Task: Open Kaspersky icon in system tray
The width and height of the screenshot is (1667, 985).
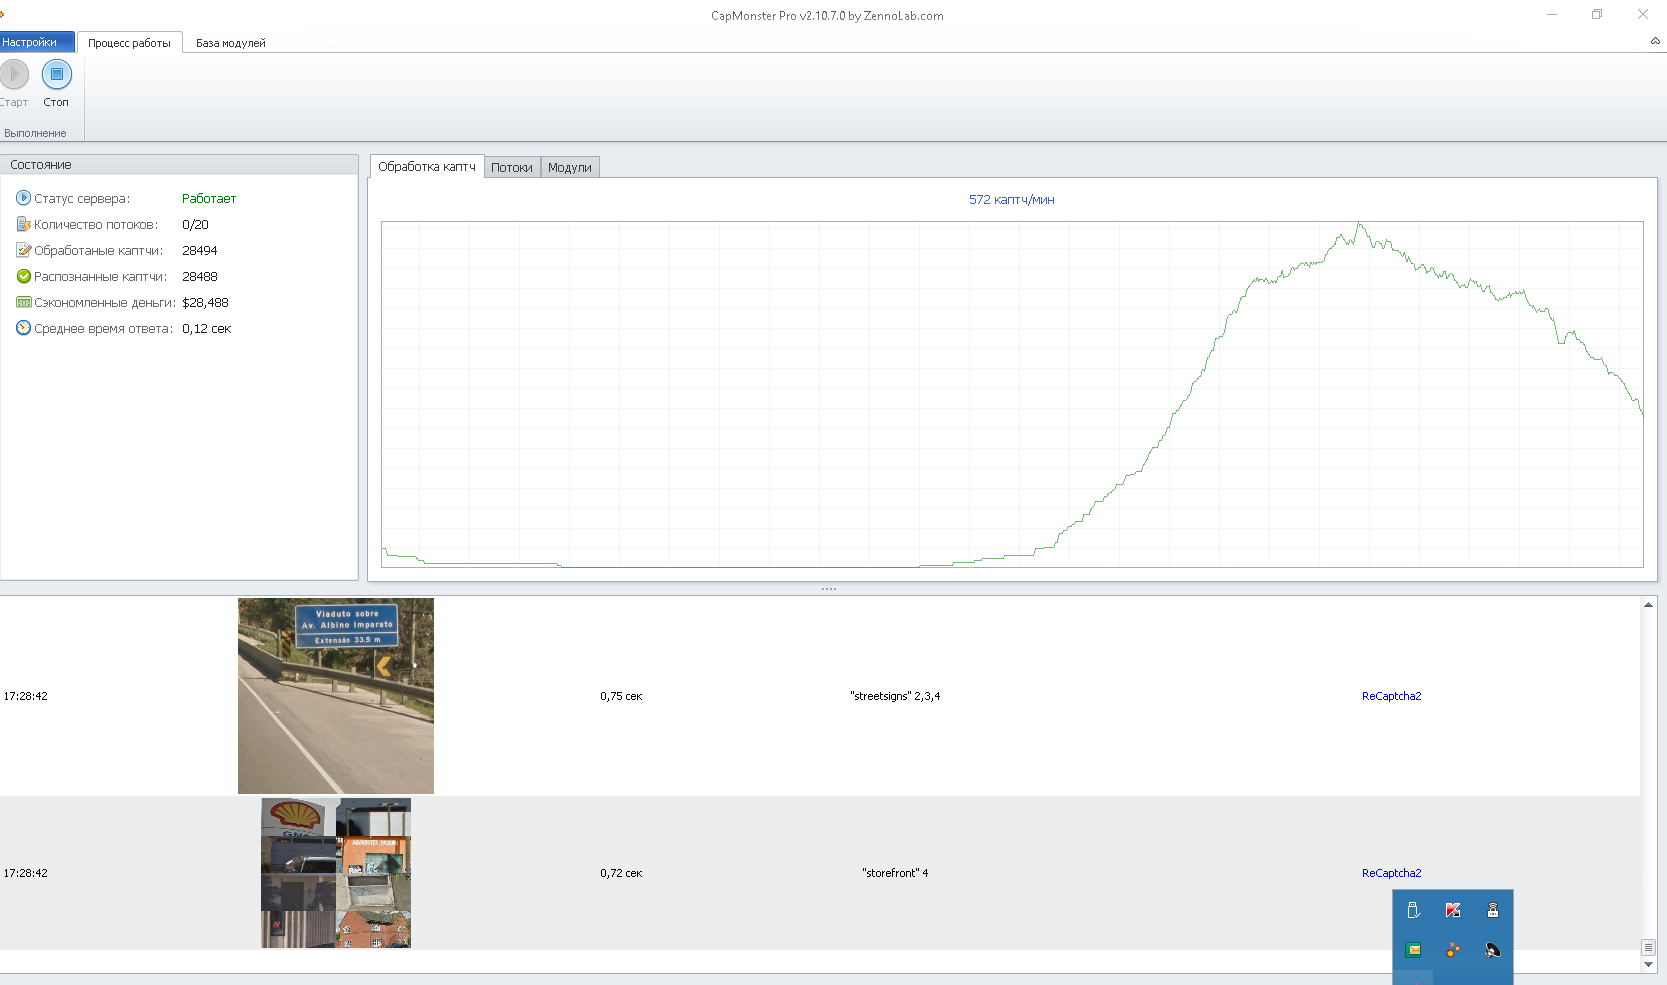Action: point(1453,910)
